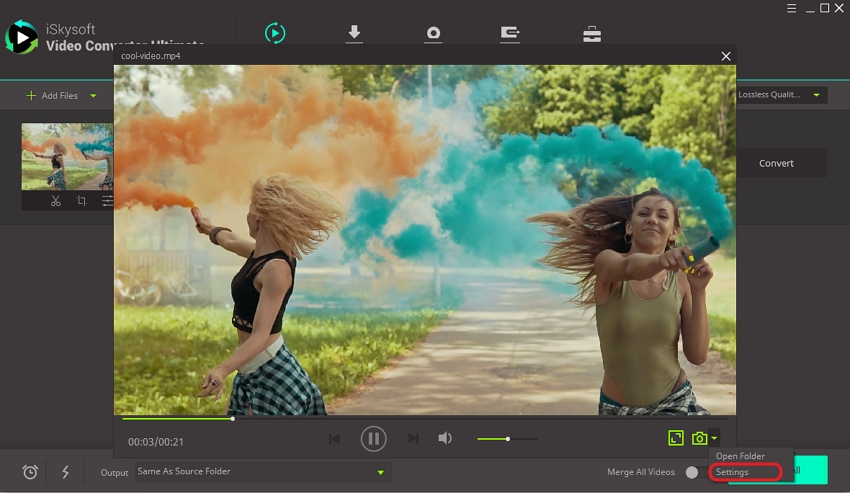The height and width of the screenshot is (493, 850).
Task: Click the crop icon under thumbnail
Action: point(82,201)
